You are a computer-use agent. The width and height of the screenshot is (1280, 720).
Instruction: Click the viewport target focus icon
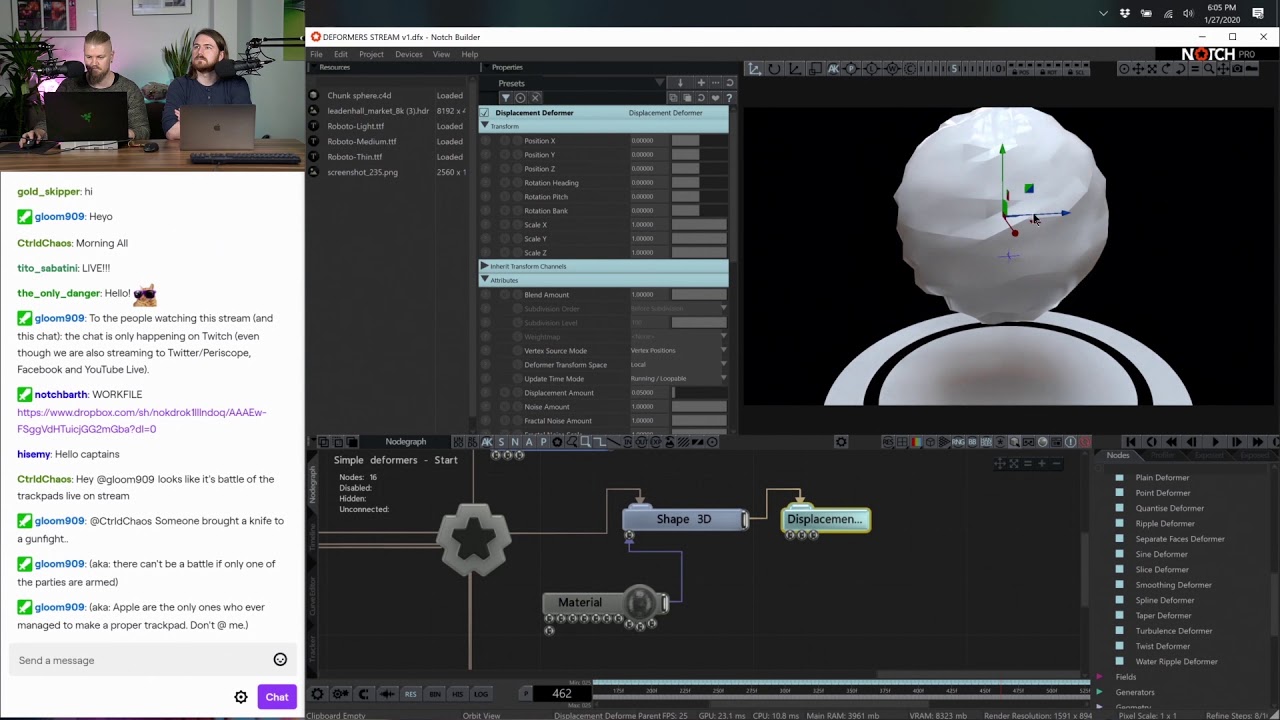(x=1124, y=69)
